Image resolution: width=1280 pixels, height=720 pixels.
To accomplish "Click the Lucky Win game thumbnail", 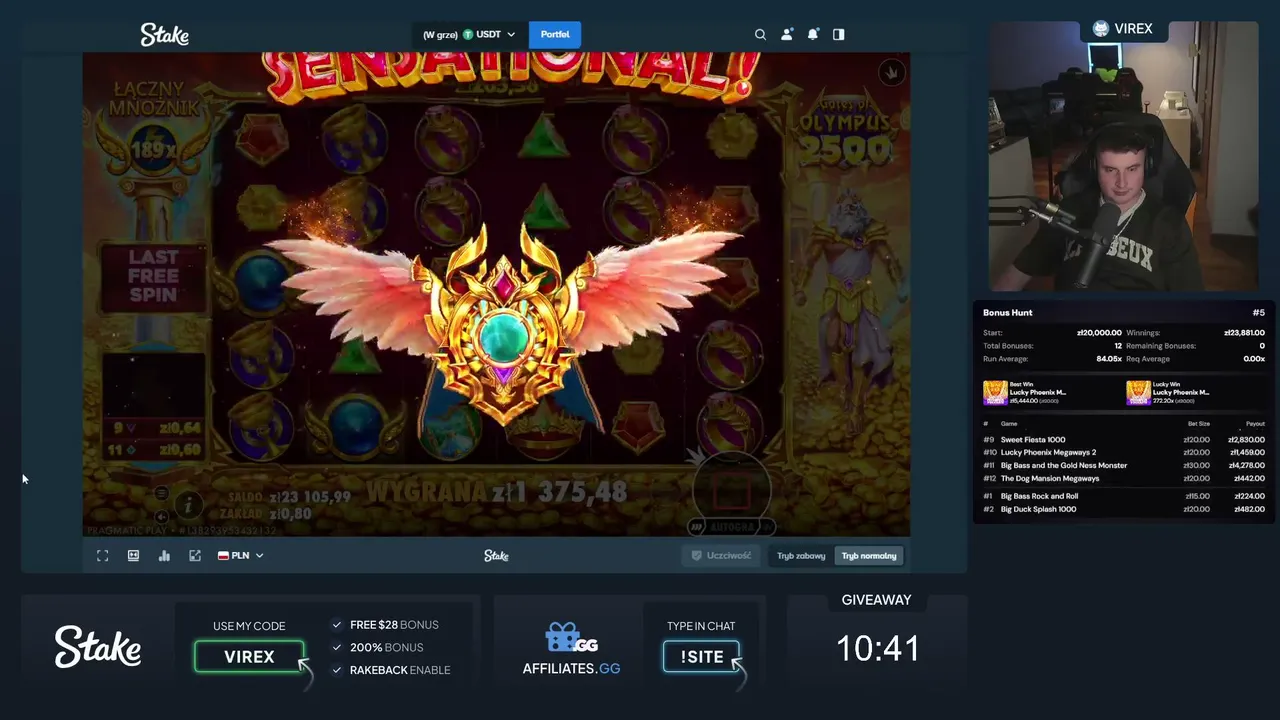I will tap(1138, 392).
